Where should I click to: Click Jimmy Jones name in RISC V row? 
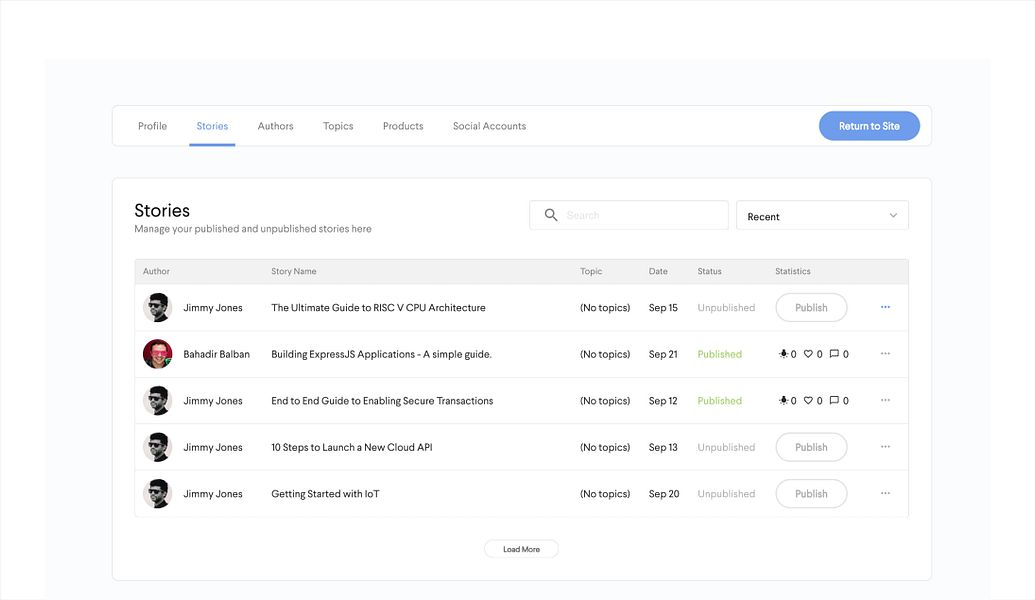click(x=213, y=308)
